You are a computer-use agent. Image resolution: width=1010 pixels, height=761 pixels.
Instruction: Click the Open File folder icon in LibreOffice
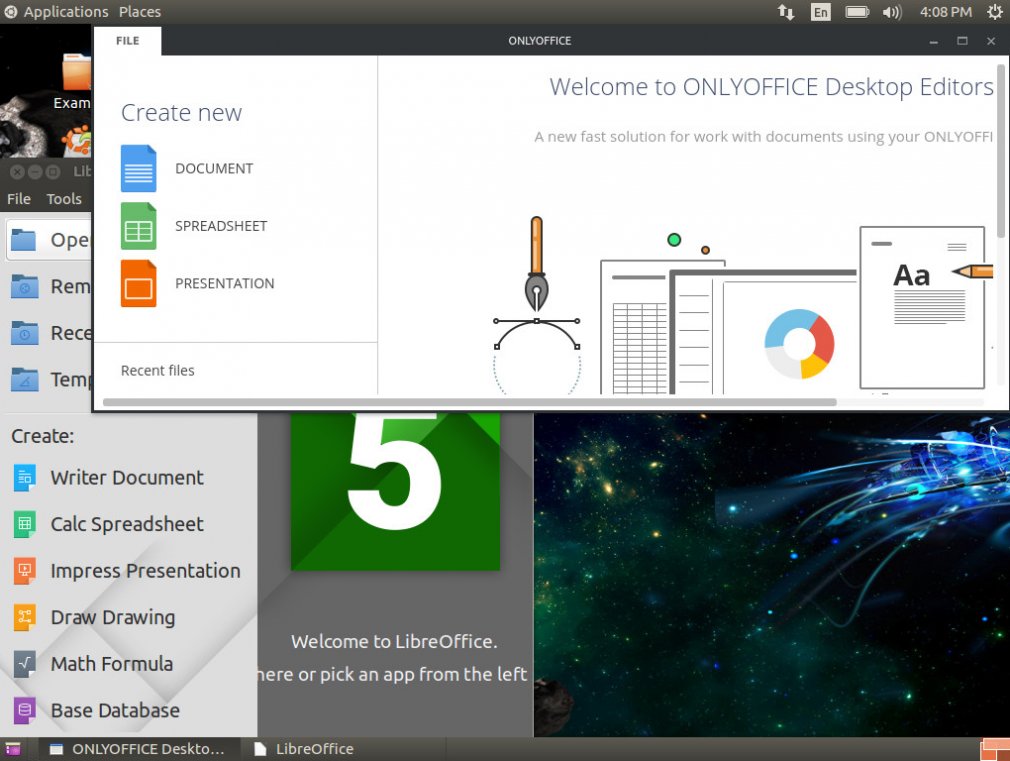[24, 240]
